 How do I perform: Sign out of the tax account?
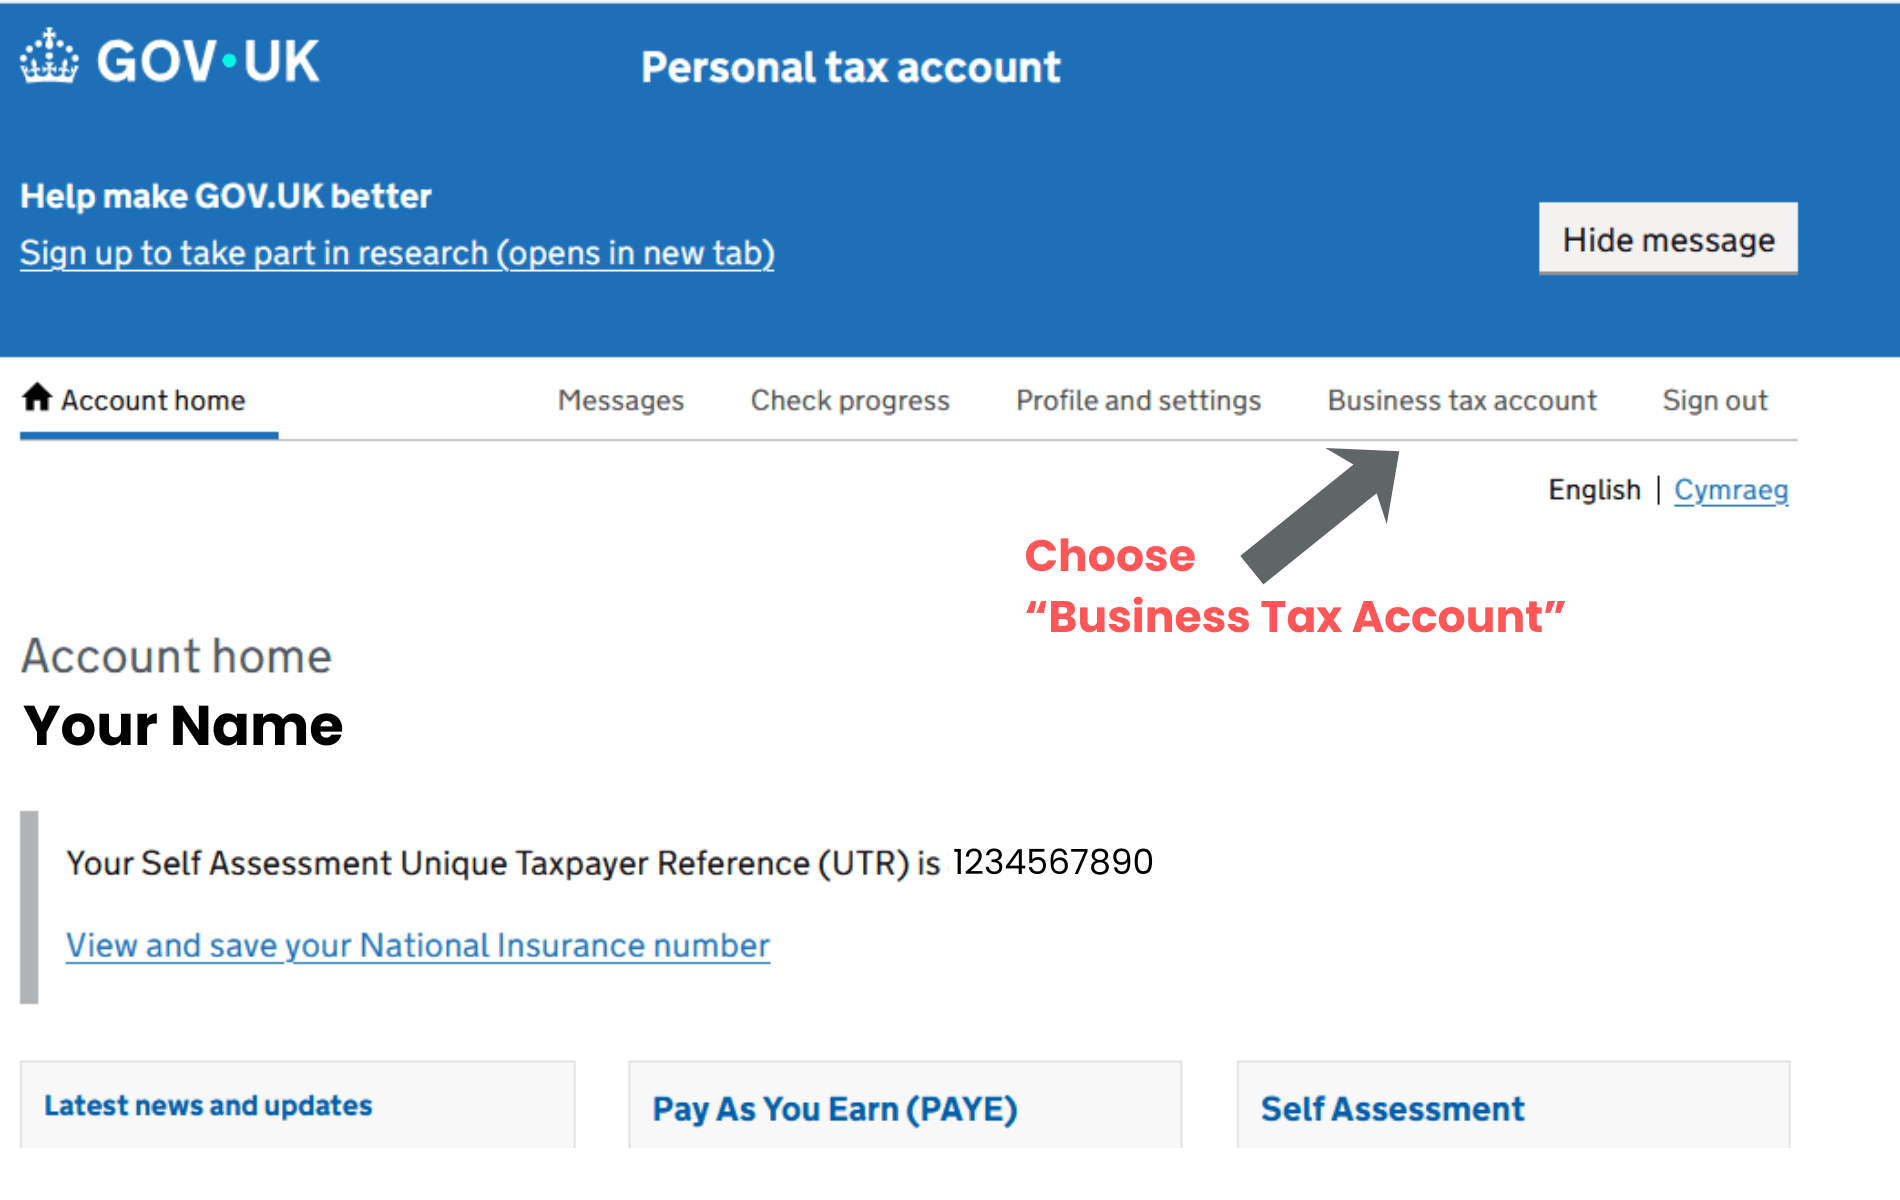pyautogui.click(x=1714, y=401)
